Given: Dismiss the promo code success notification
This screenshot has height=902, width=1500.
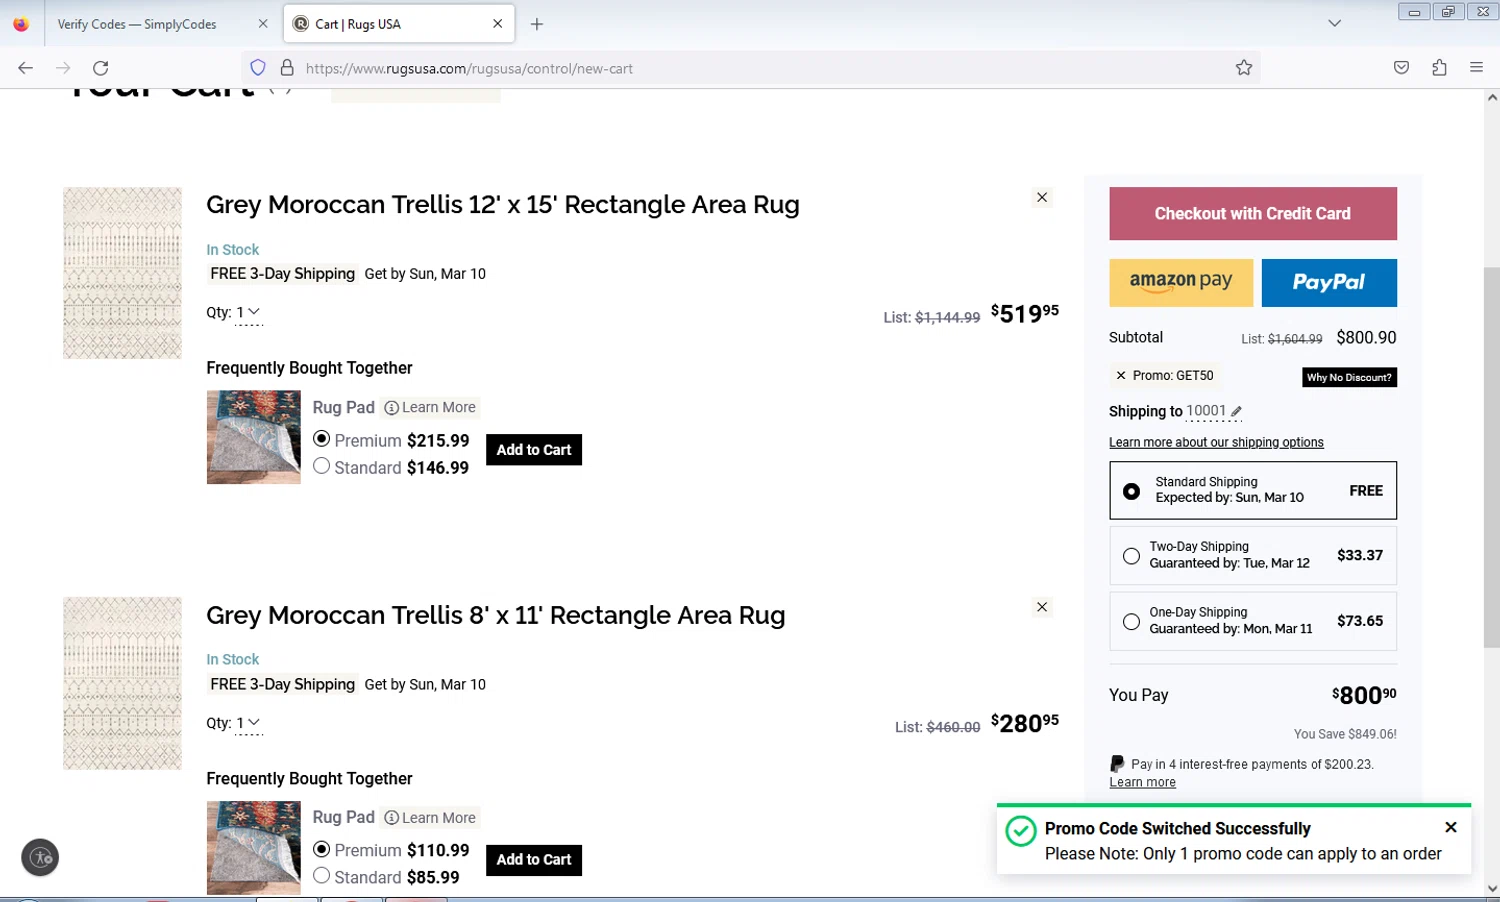Looking at the screenshot, I should coord(1450,827).
